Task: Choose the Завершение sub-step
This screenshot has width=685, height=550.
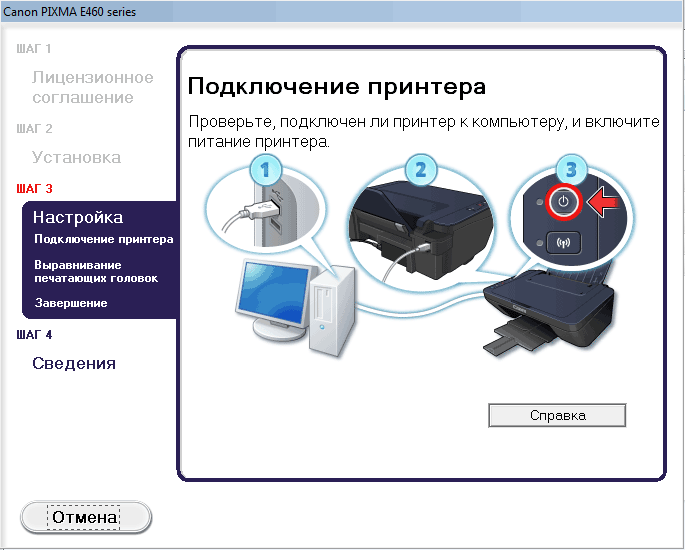Action: pos(71,303)
